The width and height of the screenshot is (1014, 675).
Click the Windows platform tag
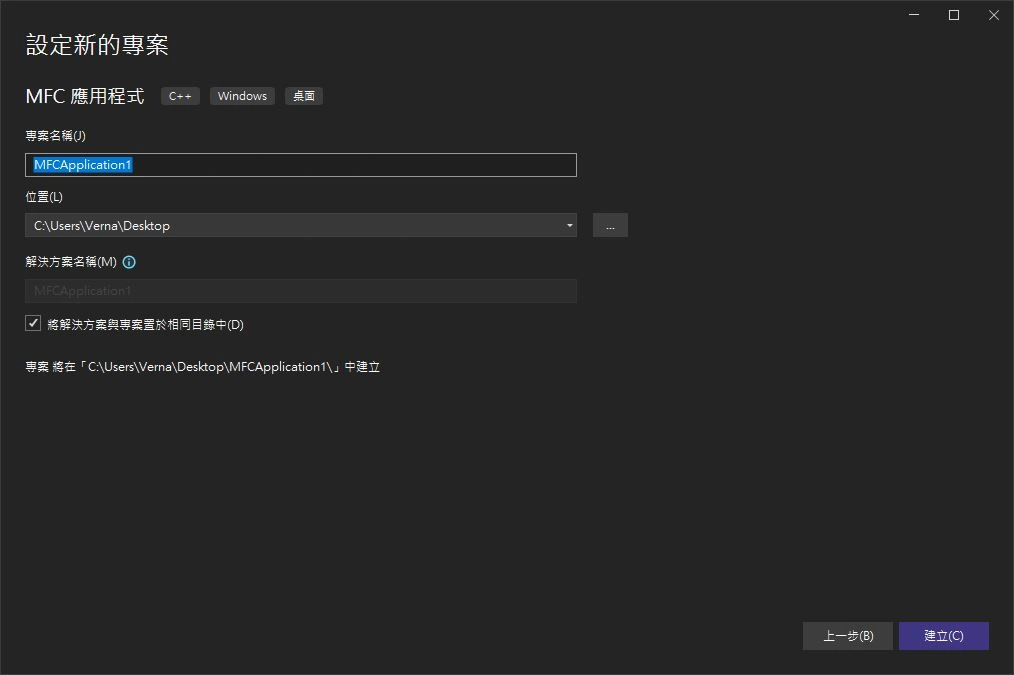(x=242, y=96)
